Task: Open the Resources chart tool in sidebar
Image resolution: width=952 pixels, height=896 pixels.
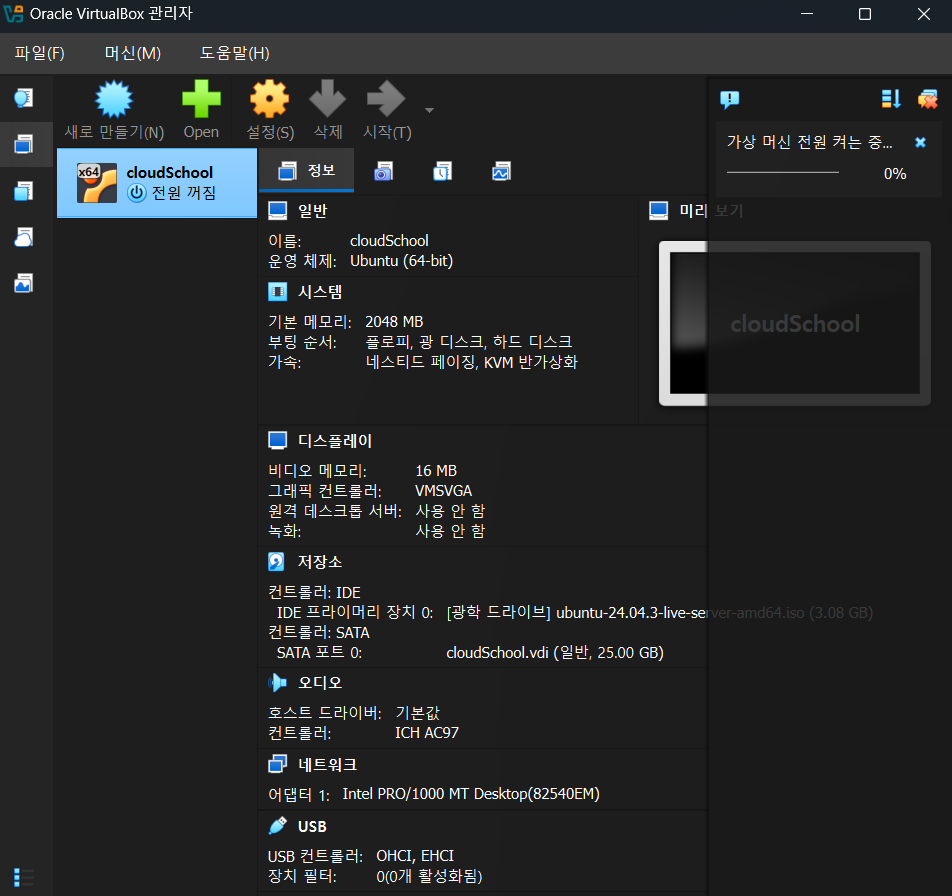Action: (x=24, y=283)
